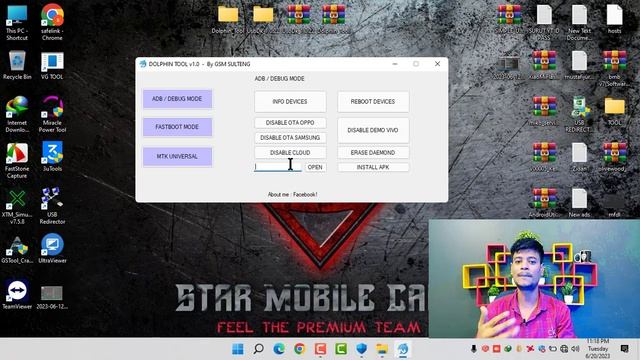Select Internet Download Manager desktop icon
Viewport: 640px width, 360px height.
(17, 114)
